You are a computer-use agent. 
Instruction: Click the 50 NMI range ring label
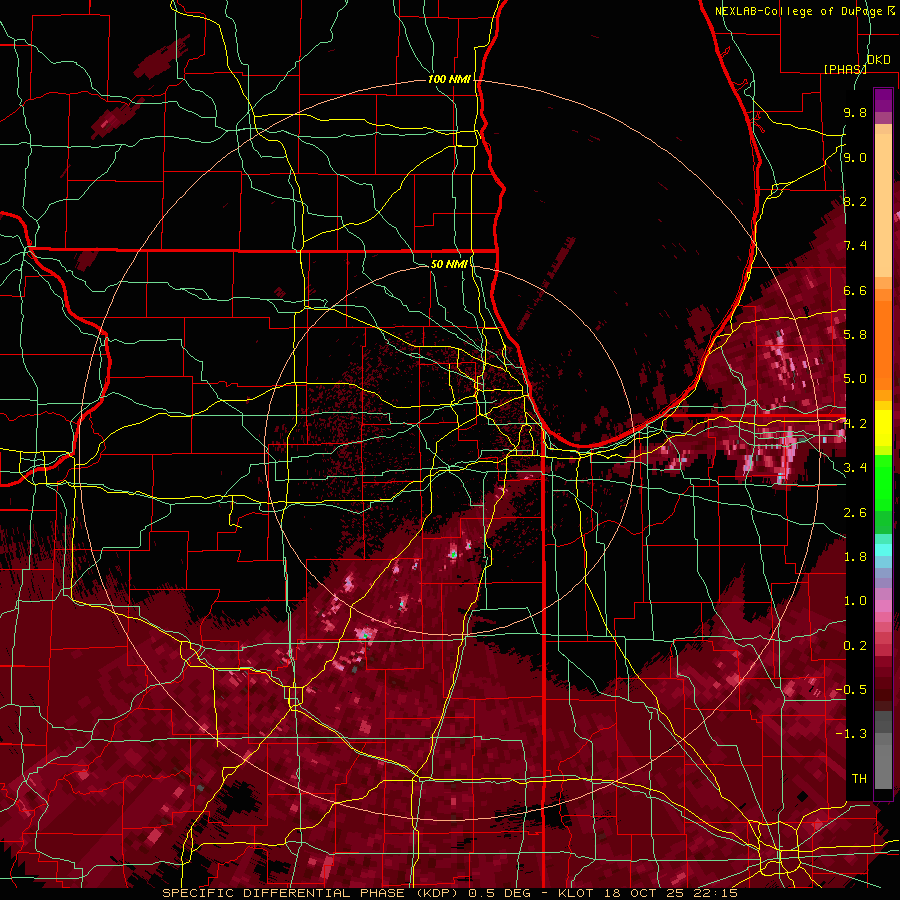coord(449,264)
